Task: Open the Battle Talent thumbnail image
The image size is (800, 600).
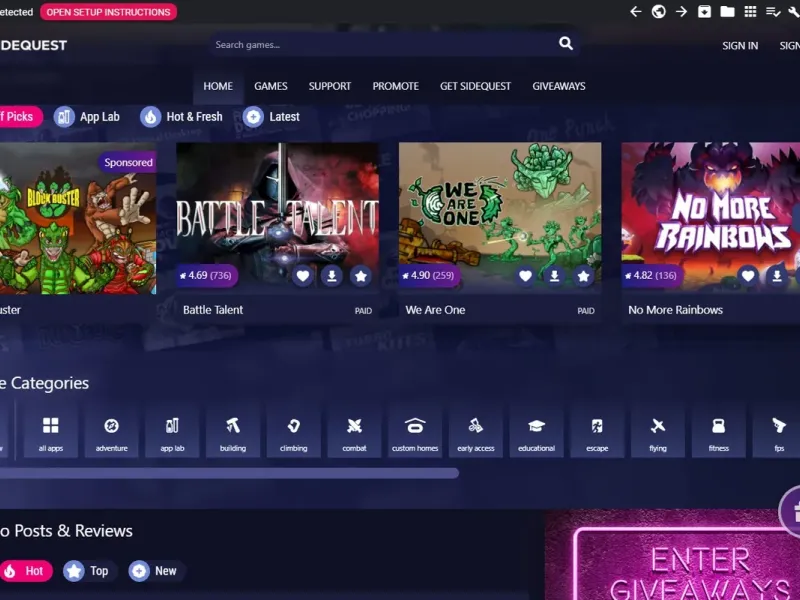Action: coord(278,218)
